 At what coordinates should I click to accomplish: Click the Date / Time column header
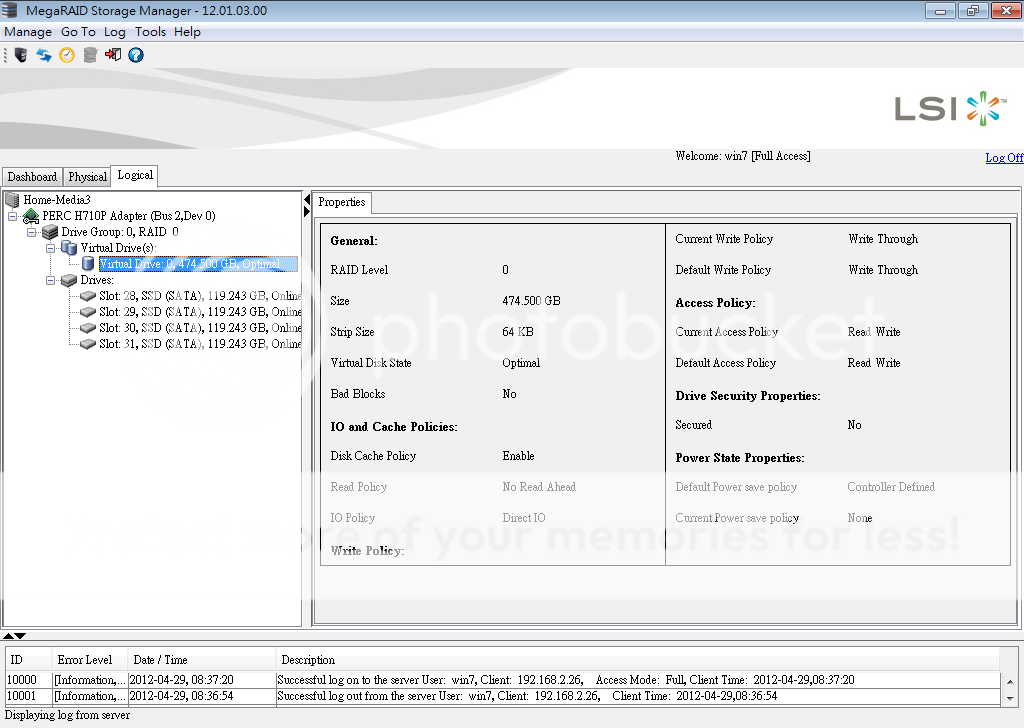pyautogui.click(x=202, y=660)
